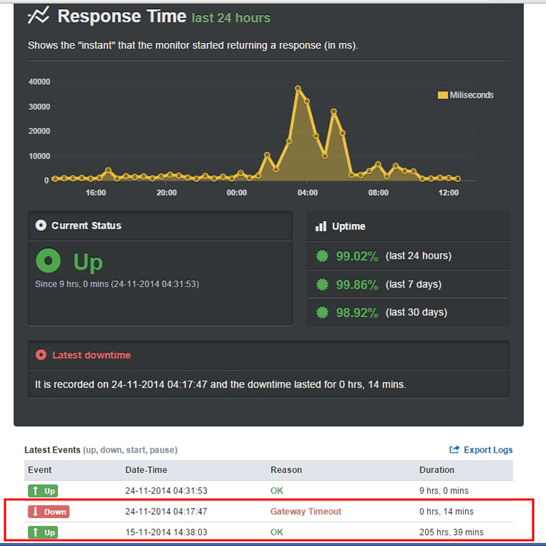Click the Current Status circle icon
This screenshot has height=546, width=546.
[x=41, y=225]
